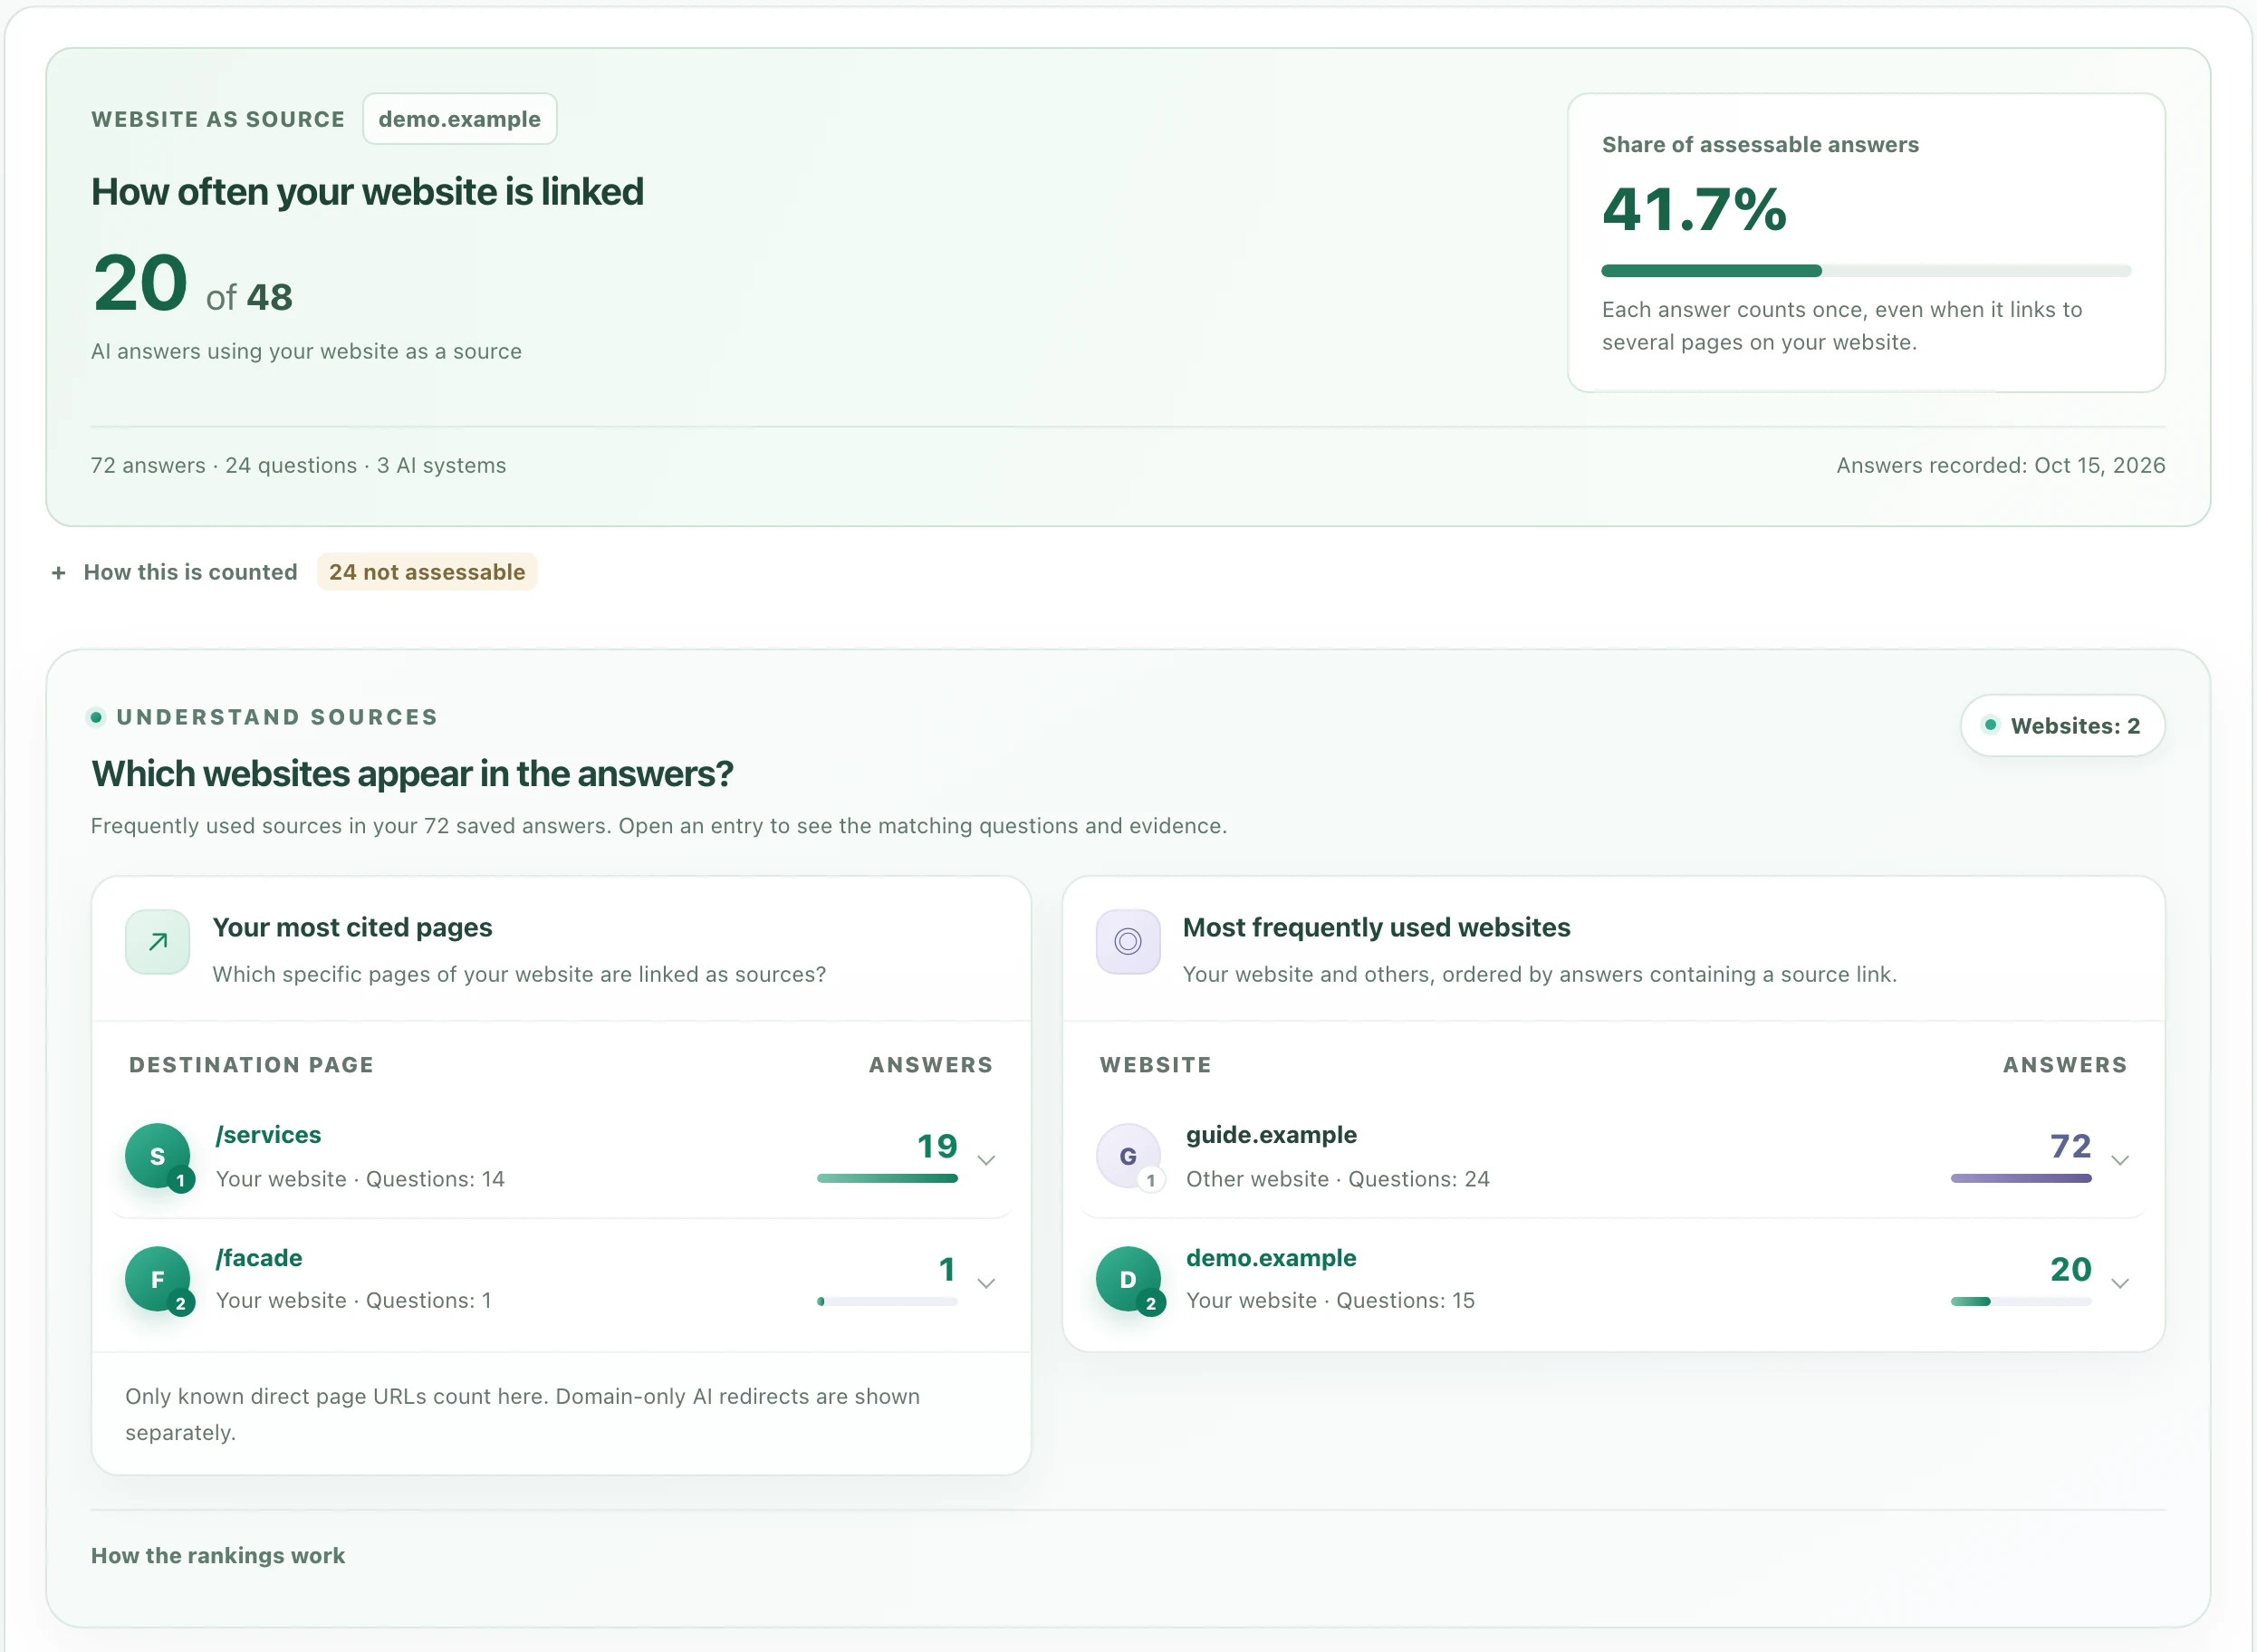The width and height of the screenshot is (2257, 1652).
Task: Click the Websites: 2 pill
Action: click(x=2062, y=725)
